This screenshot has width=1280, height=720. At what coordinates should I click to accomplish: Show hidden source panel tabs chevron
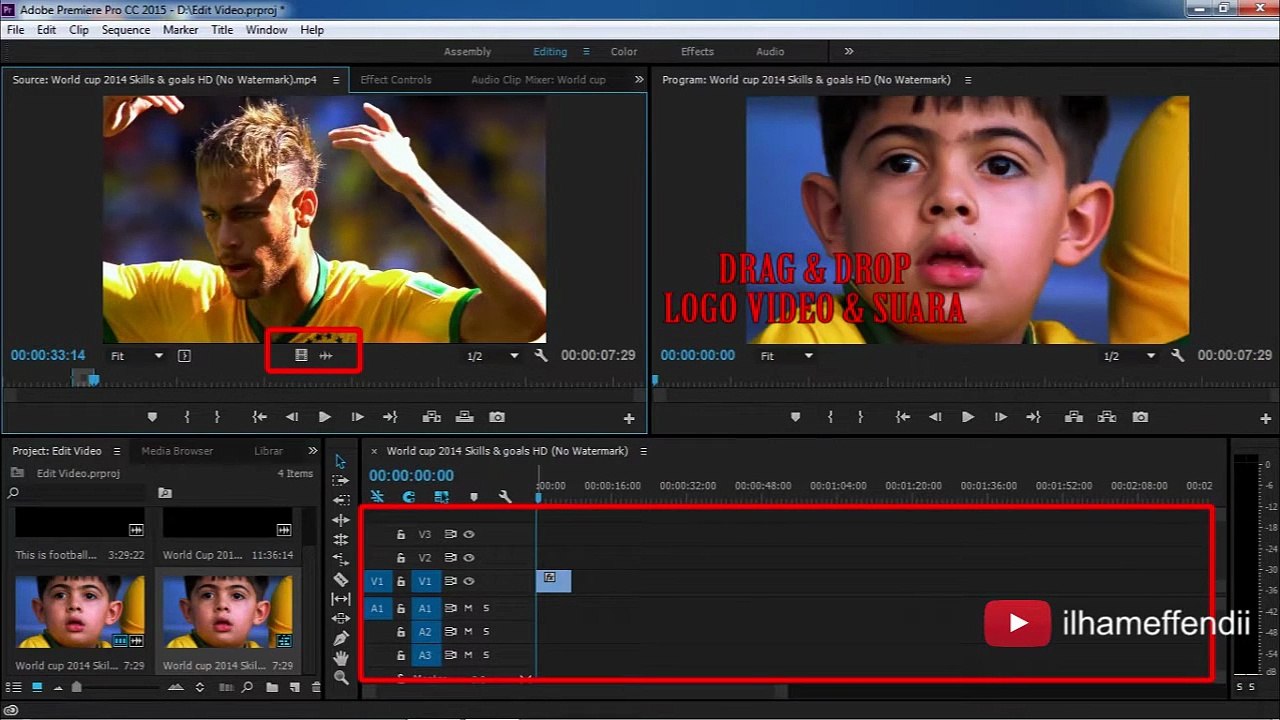pyautogui.click(x=639, y=80)
